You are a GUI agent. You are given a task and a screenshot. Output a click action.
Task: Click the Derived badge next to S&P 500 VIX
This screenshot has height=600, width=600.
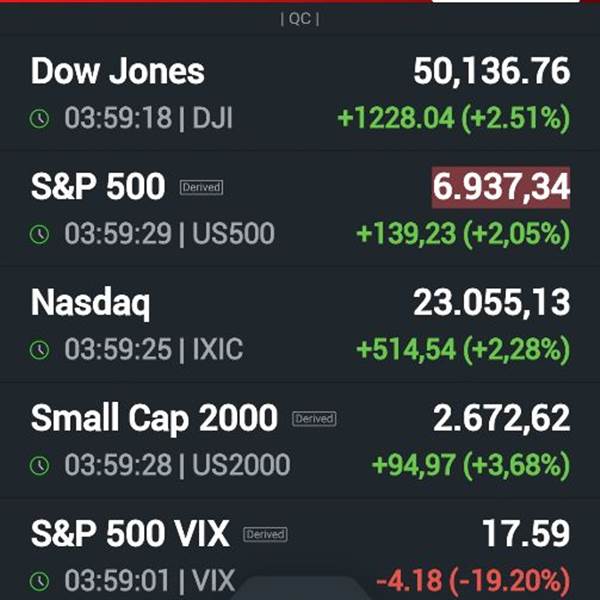click(x=265, y=535)
